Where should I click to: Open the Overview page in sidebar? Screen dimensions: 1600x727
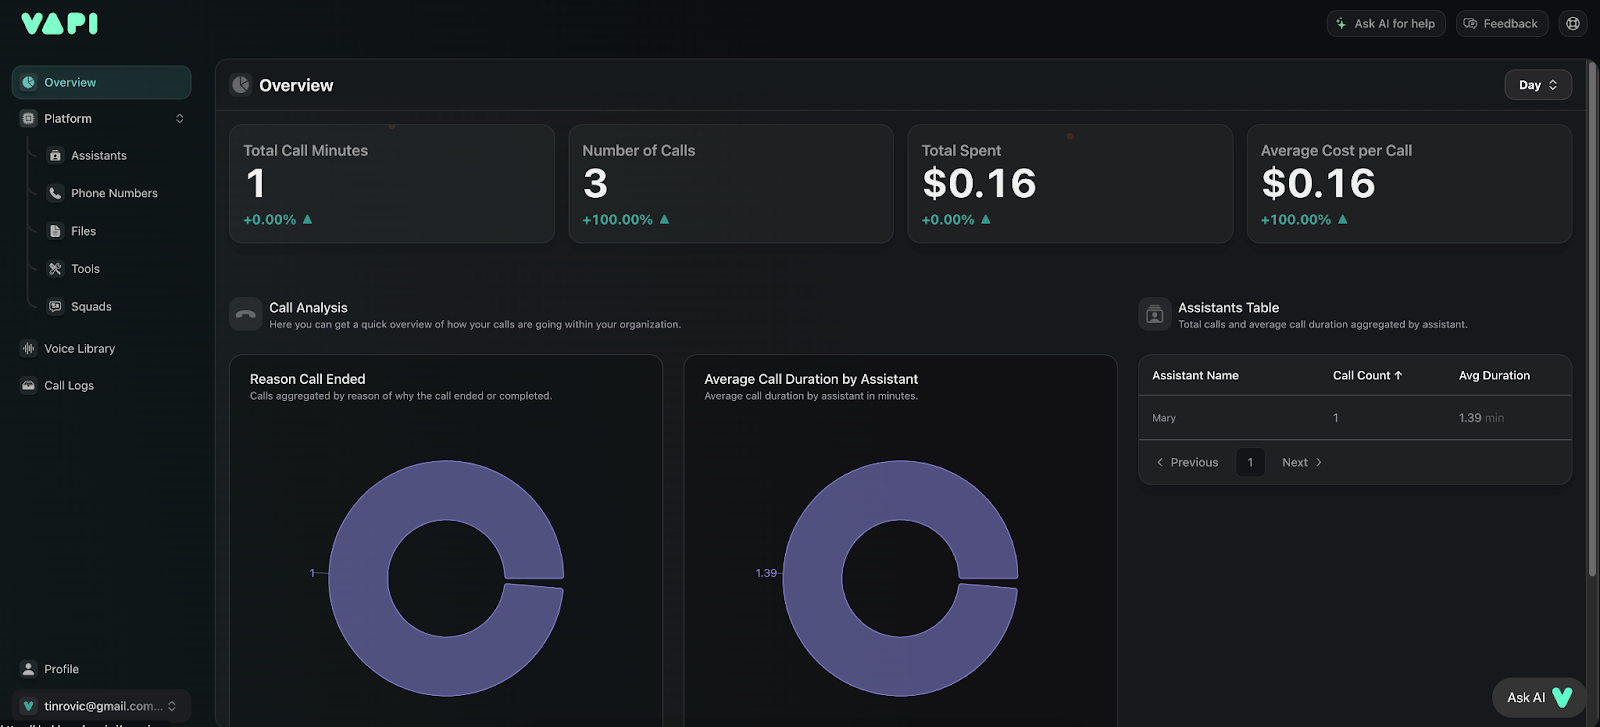[101, 82]
